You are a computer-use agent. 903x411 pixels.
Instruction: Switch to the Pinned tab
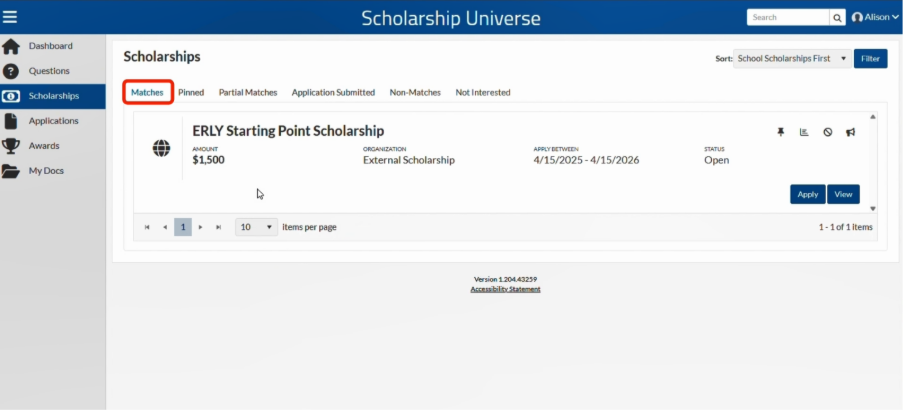(x=191, y=93)
